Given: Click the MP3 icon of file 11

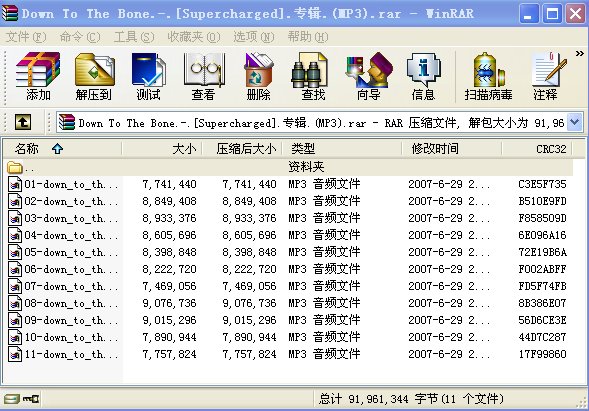Looking at the screenshot, I should coord(15,354).
